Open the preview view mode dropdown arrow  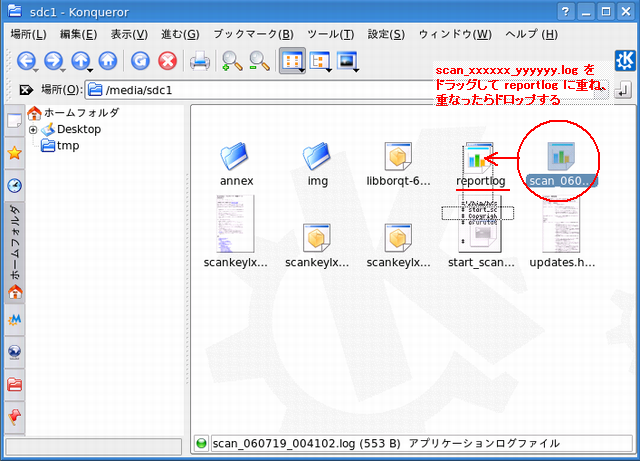click(356, 70)
